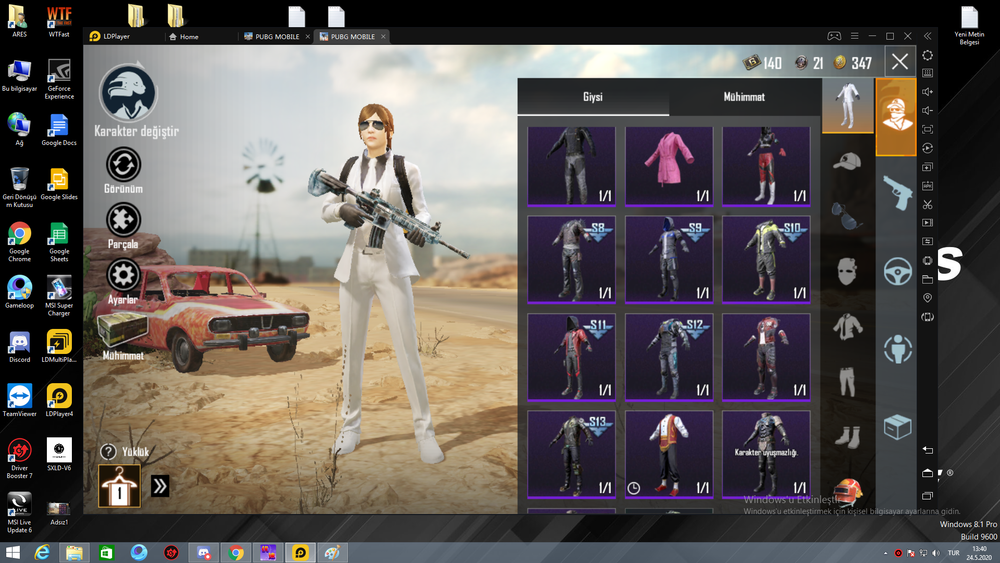The image size is (1000, 563).
Task: Open Chrome in the taskbar
Action: [x=236, y=552]
